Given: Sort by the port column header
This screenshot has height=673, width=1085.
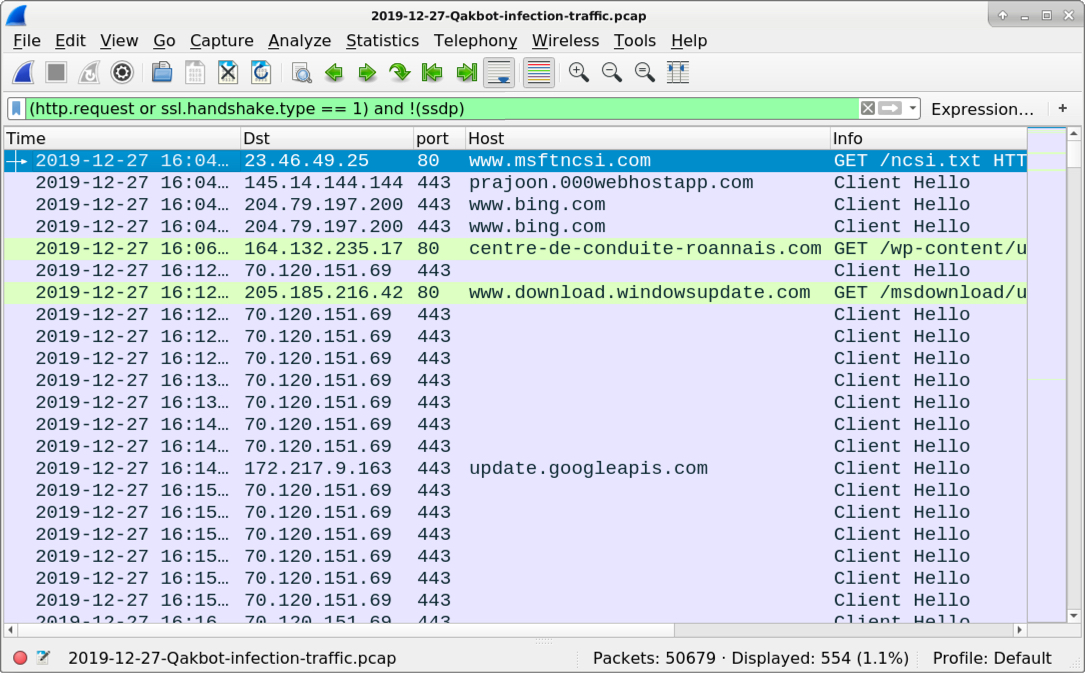Looking at the screenshot, I should [x=439, y=138].
